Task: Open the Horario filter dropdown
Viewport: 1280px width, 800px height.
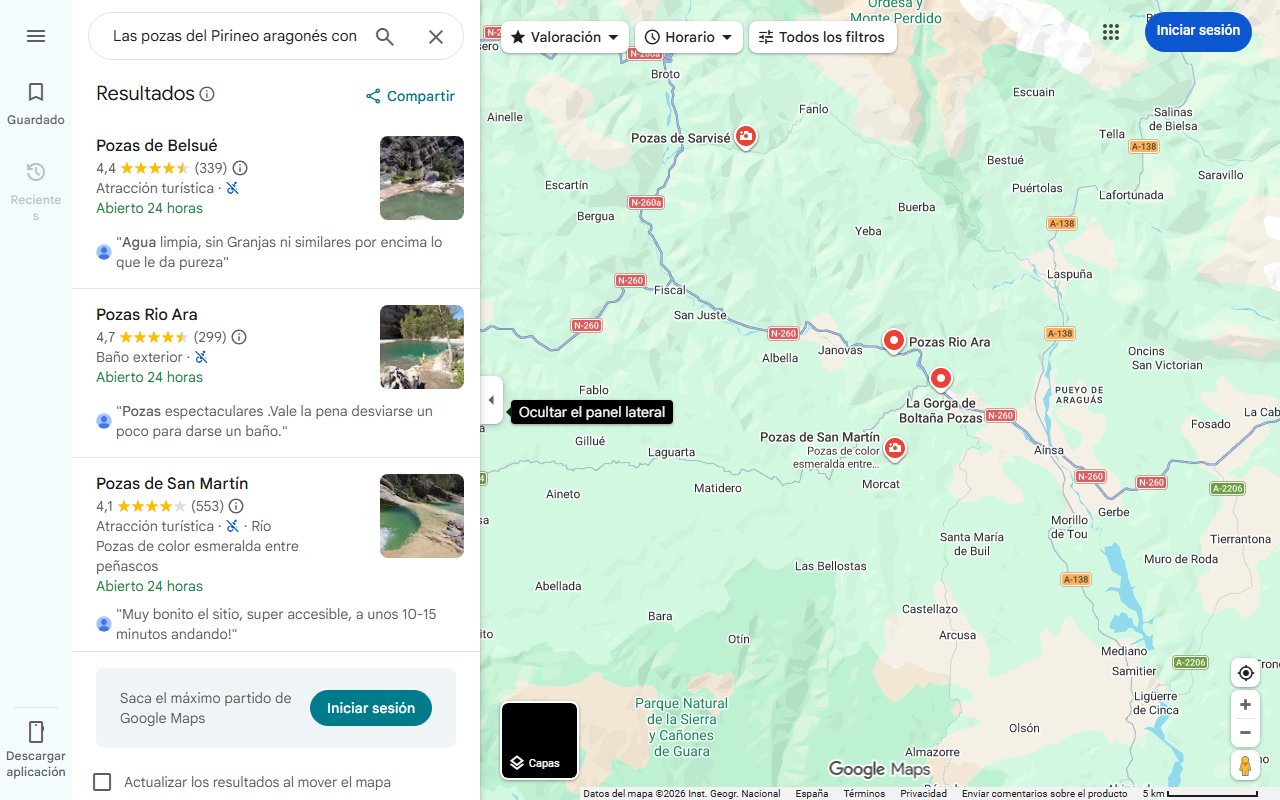Action: pos(689,36)
